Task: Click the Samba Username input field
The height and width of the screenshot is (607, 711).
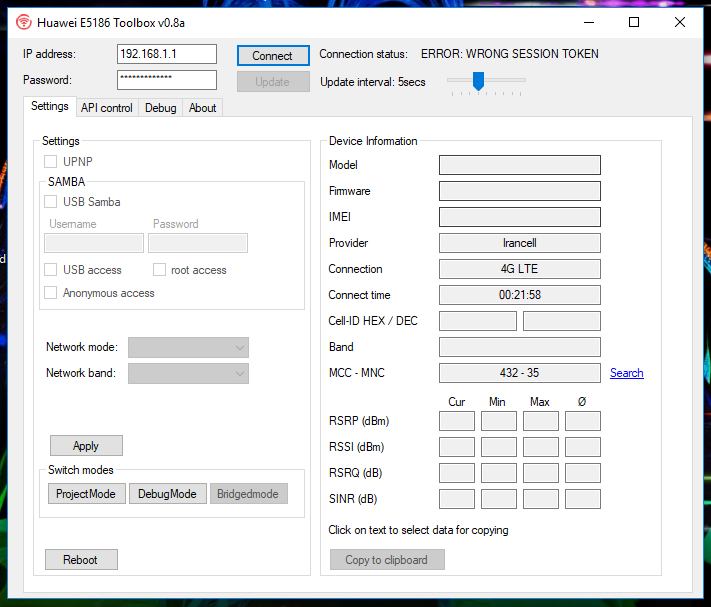Action: (94, 243)
